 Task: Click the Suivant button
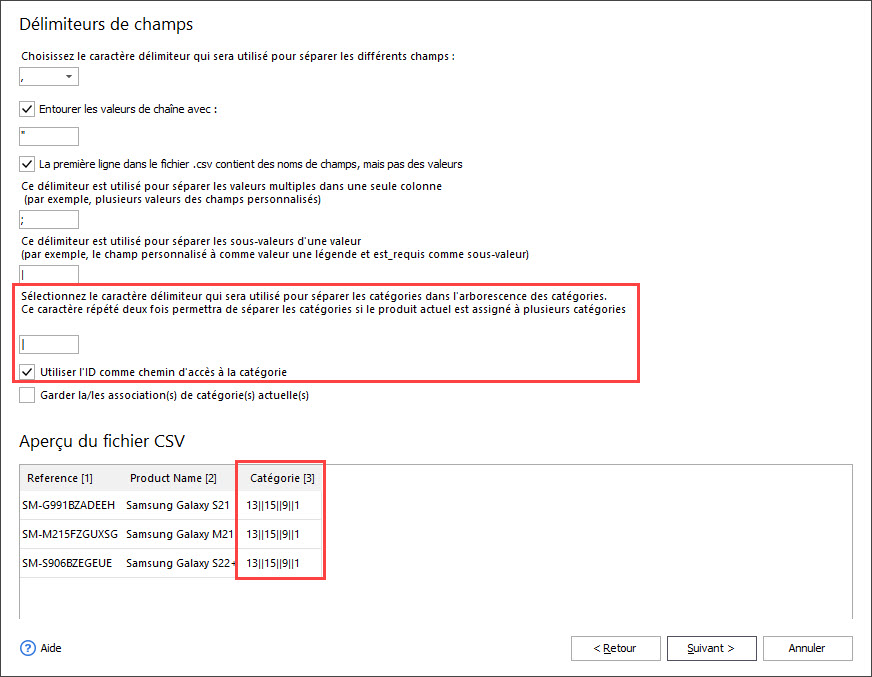click(x=711, y=648)
